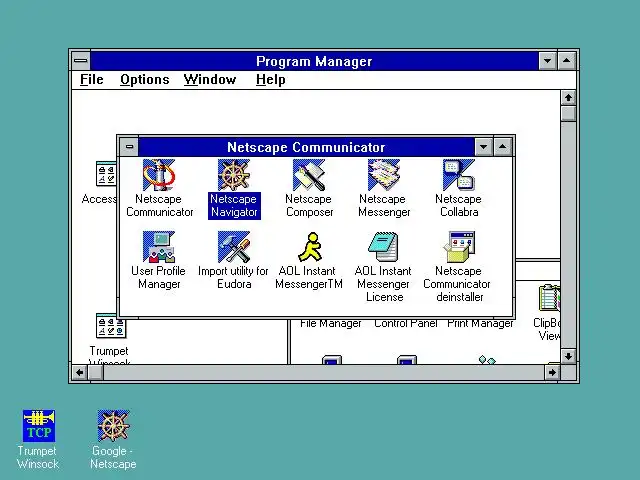
Task: Open the Options menu
Action: (144, 80)
